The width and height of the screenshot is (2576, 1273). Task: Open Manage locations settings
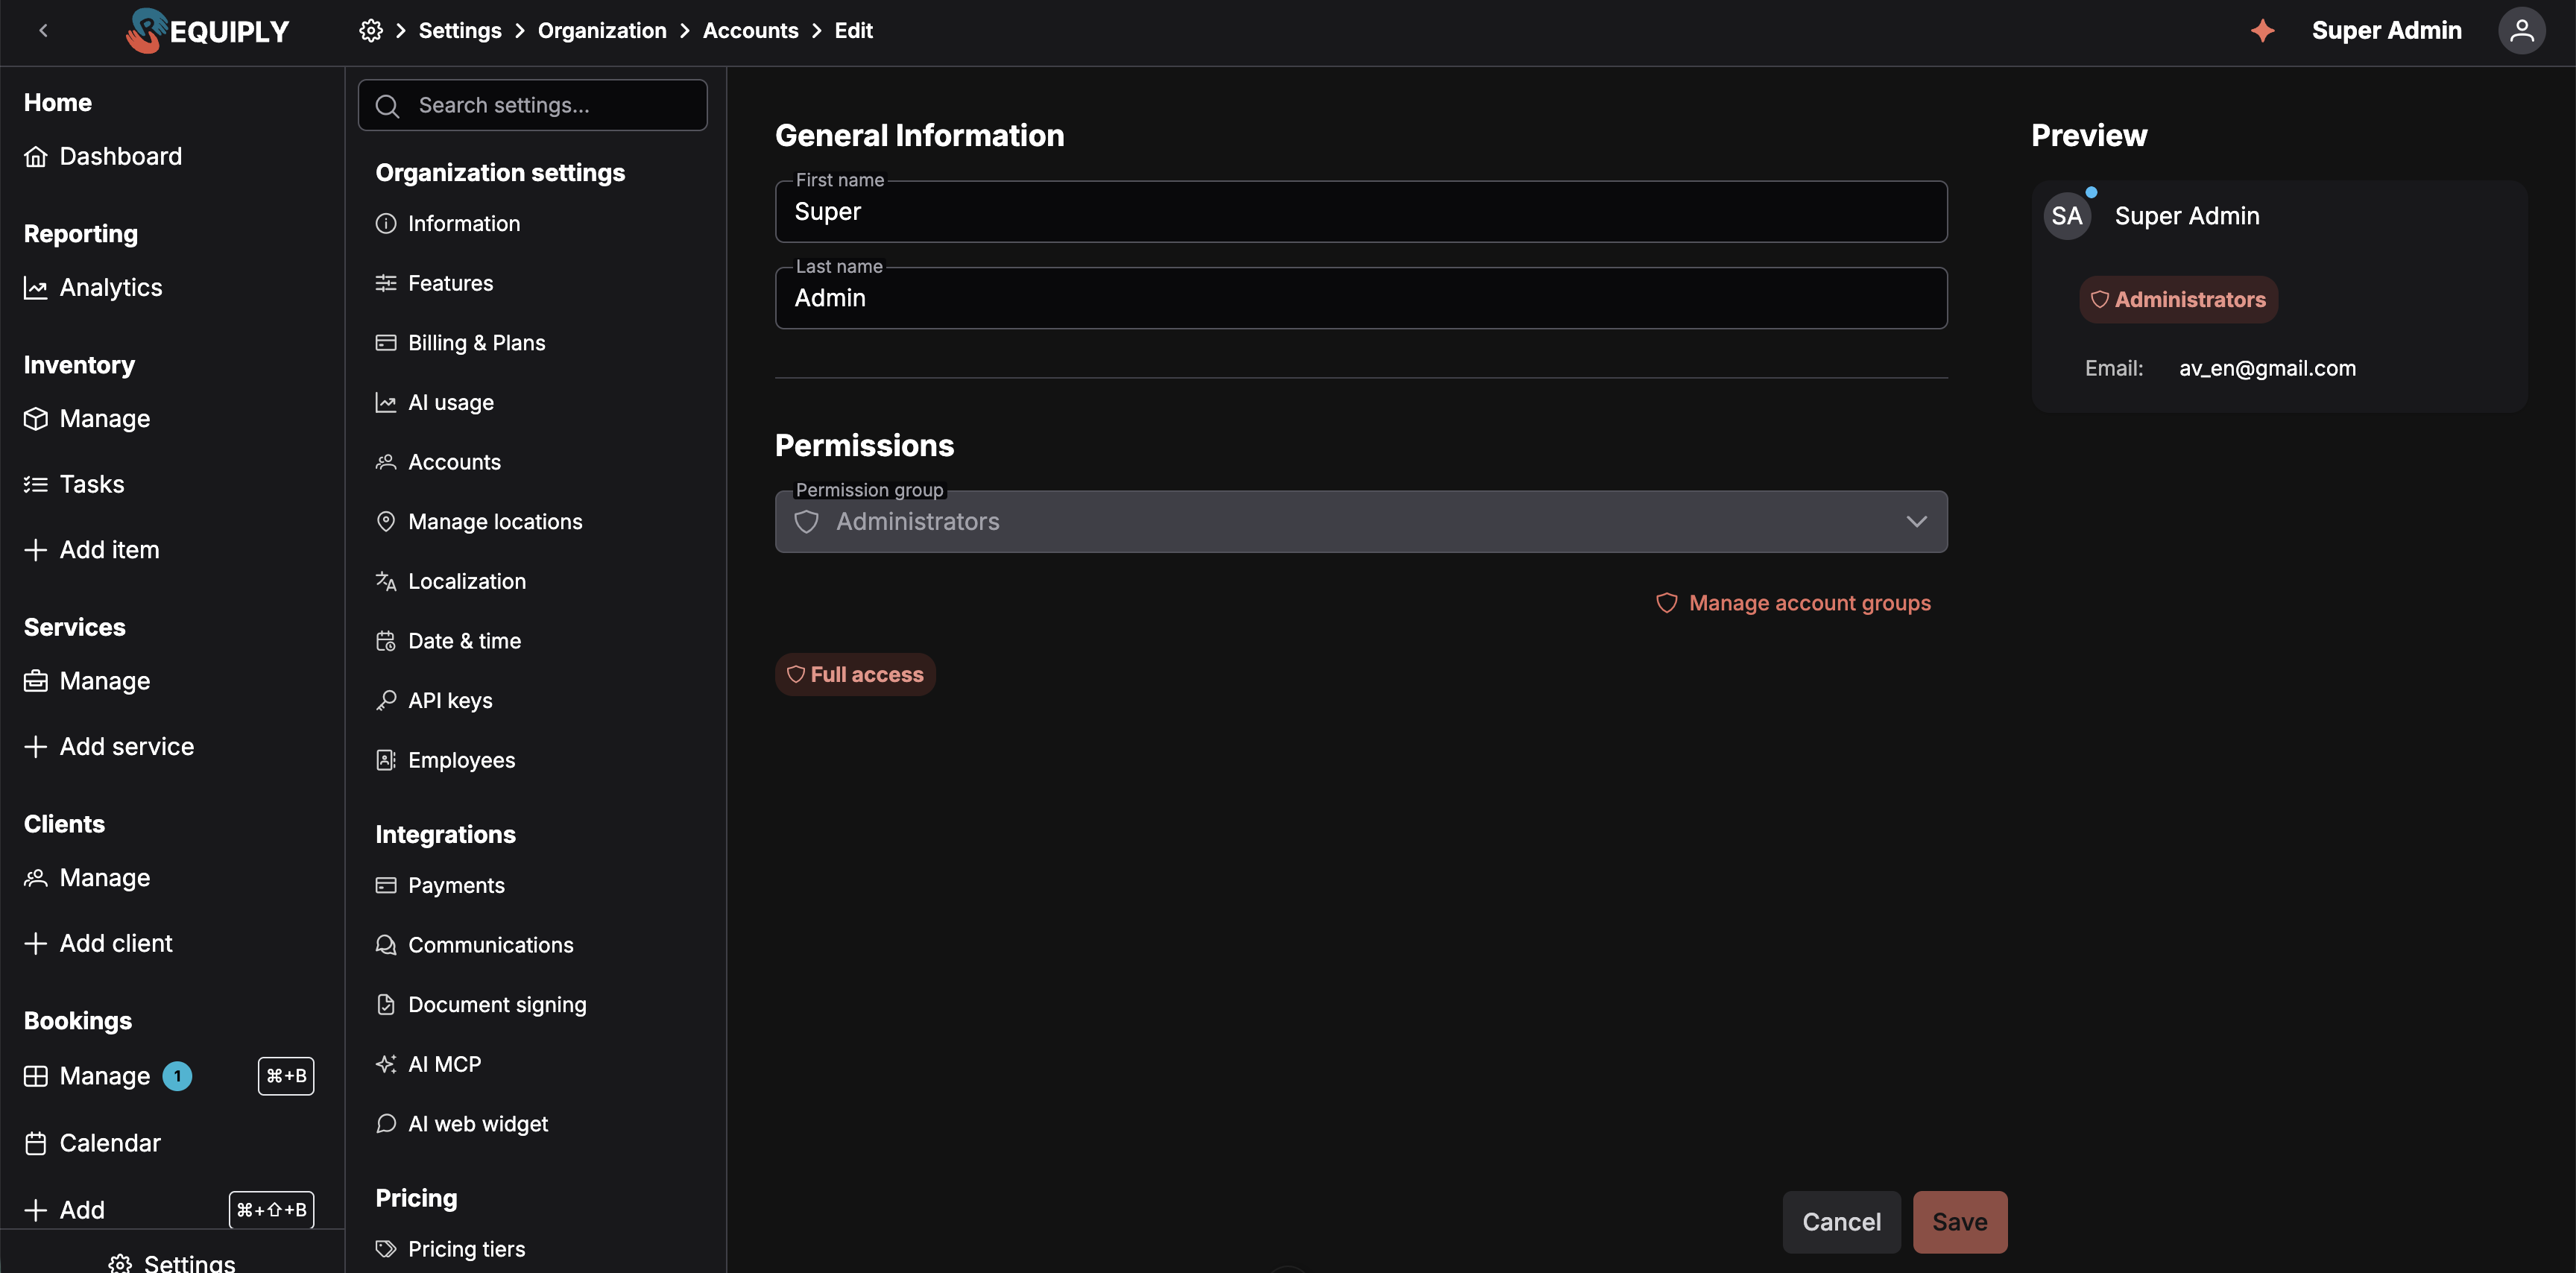[478, 522]
